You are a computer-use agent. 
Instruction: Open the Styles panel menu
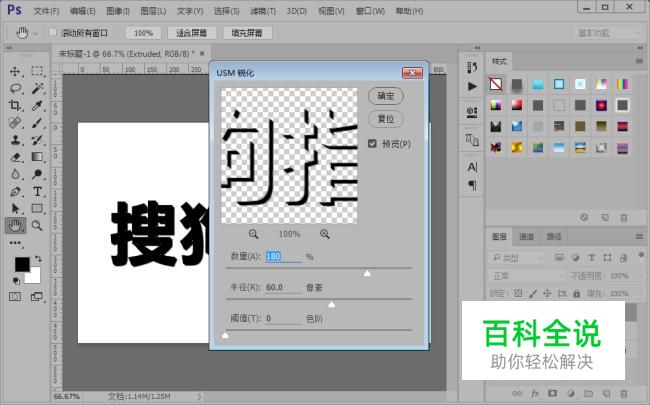pyautogui.click(x=639, y=61)
